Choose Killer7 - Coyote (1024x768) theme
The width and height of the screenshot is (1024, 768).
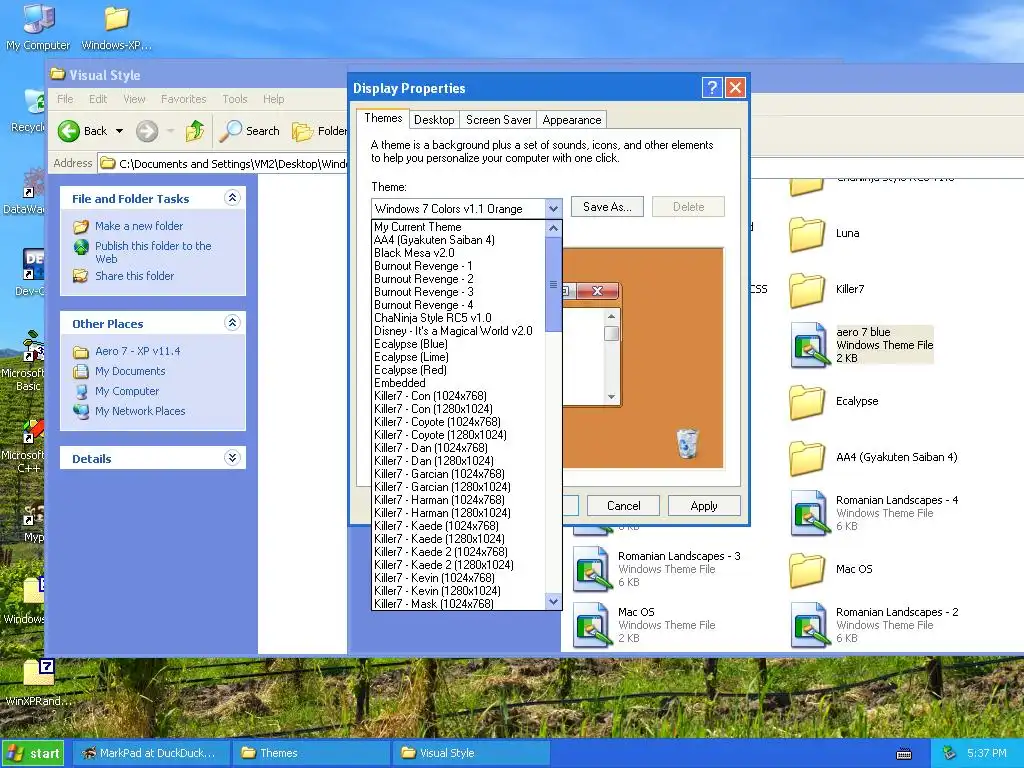pos(458,422)
